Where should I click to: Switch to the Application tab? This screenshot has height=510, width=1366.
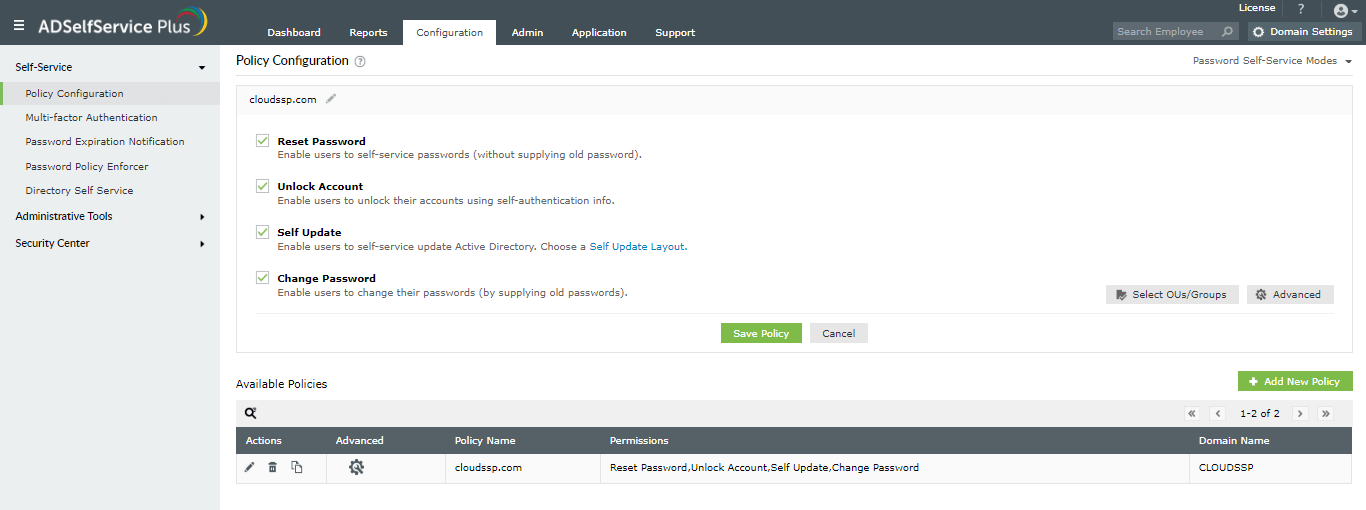[x=599, y=32]
